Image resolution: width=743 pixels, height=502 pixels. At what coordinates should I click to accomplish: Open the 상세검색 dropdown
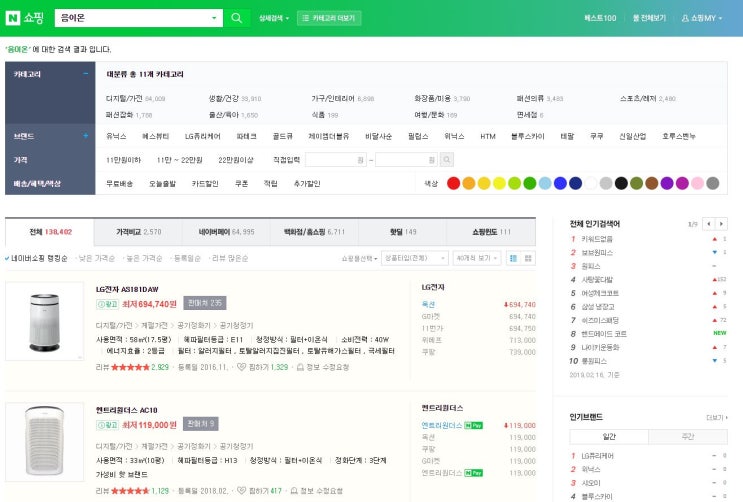(274, 18)
